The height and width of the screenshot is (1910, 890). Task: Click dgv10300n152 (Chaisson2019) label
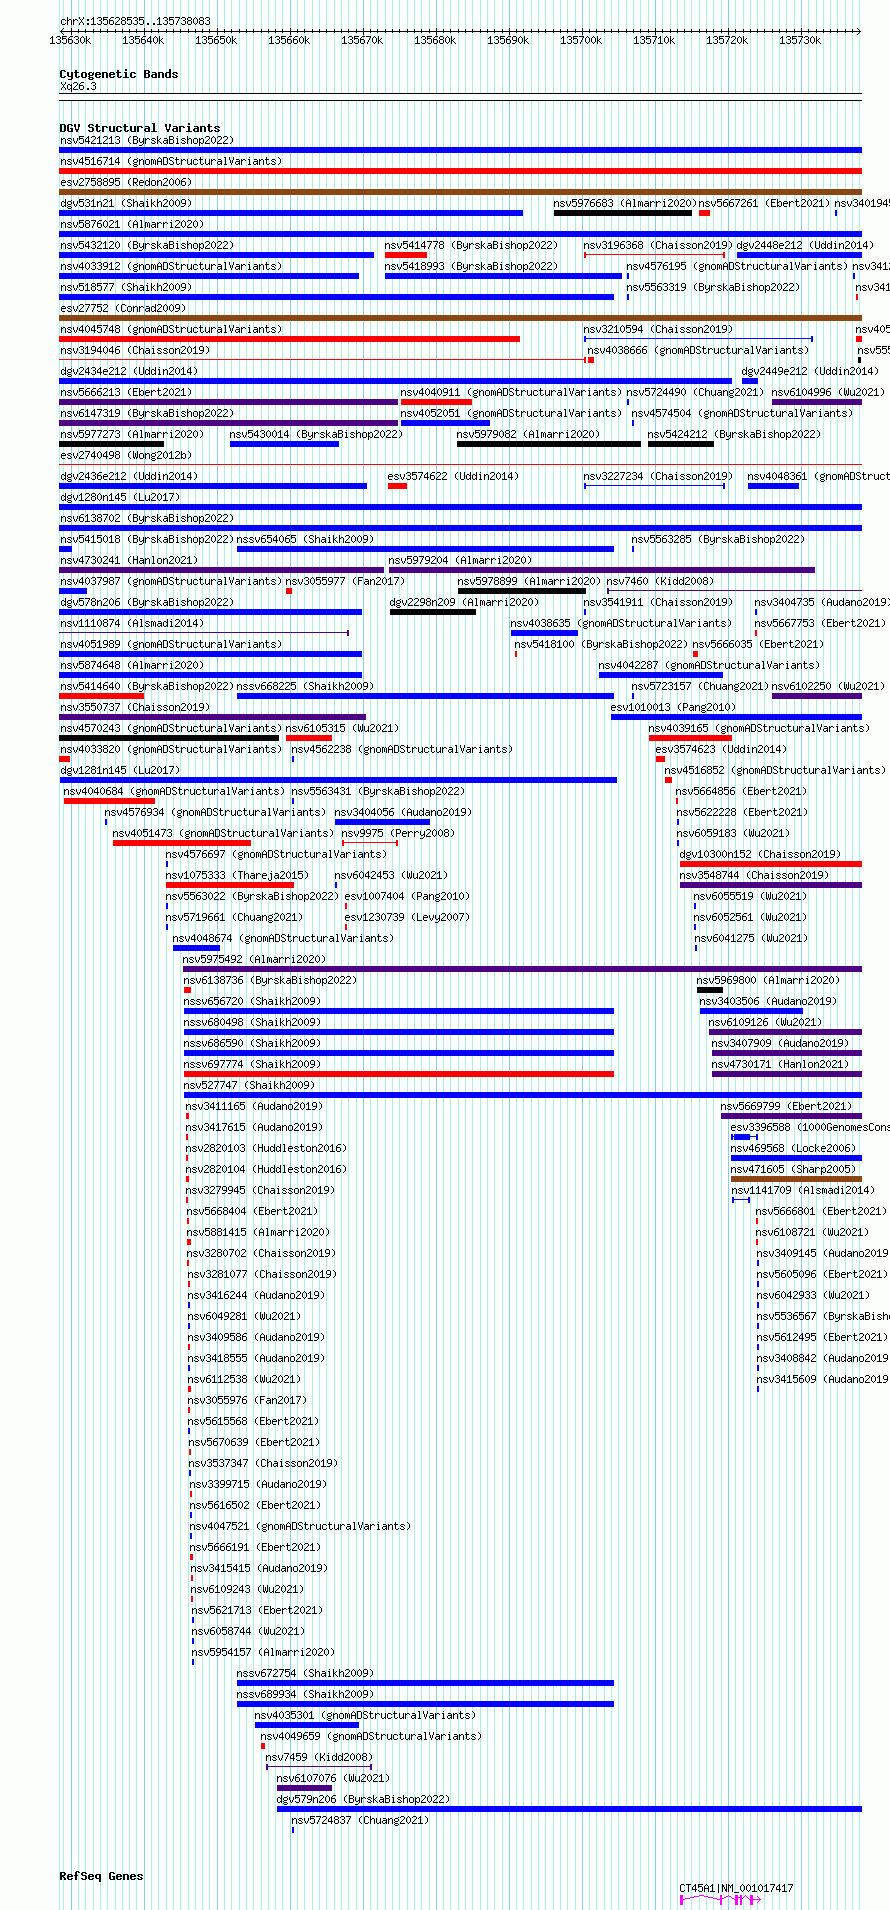(x=760, y=854)
